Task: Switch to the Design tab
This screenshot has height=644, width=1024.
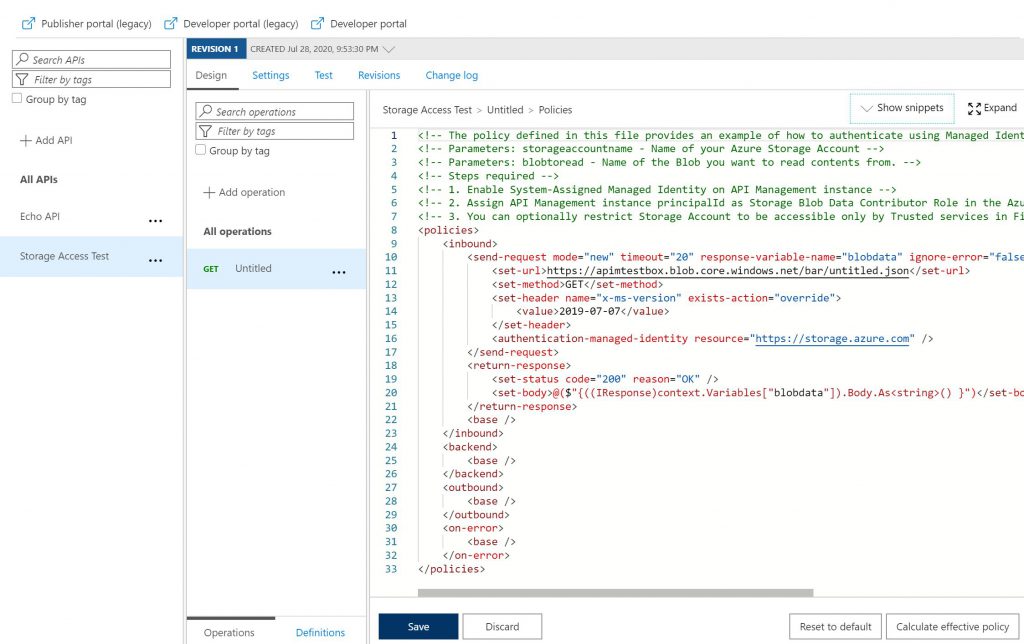Action: click(x=211, y=75)
